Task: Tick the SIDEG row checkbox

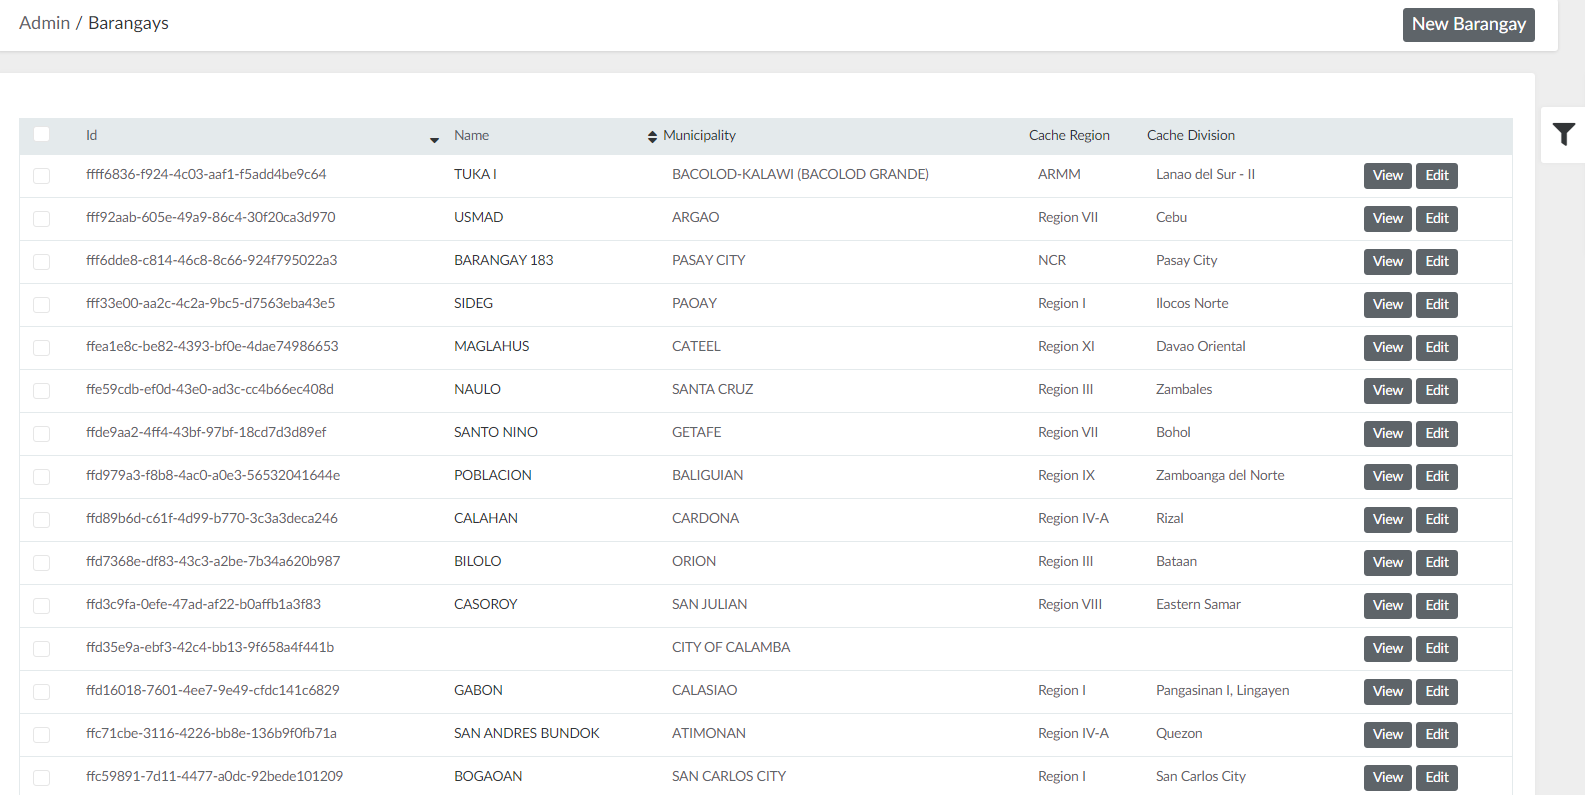Action: 41,305
